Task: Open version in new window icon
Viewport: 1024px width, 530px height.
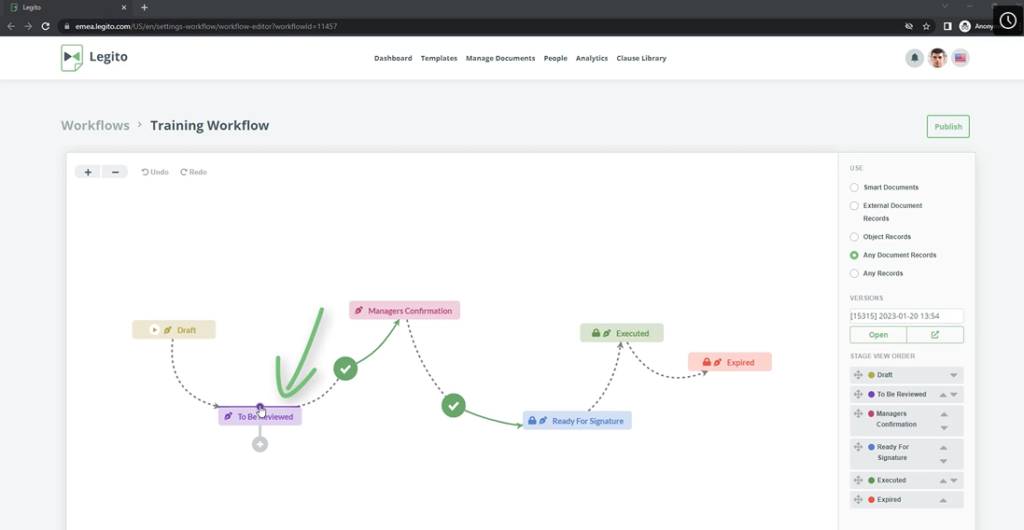Action: coord(935,335)
